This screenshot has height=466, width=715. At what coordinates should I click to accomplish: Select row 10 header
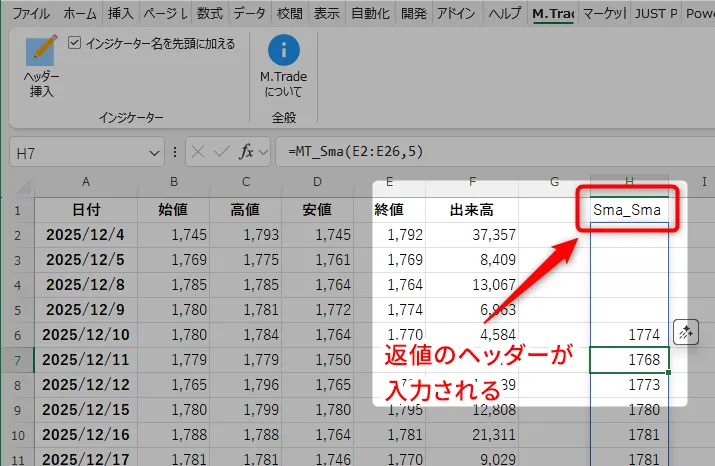[17, 435]
